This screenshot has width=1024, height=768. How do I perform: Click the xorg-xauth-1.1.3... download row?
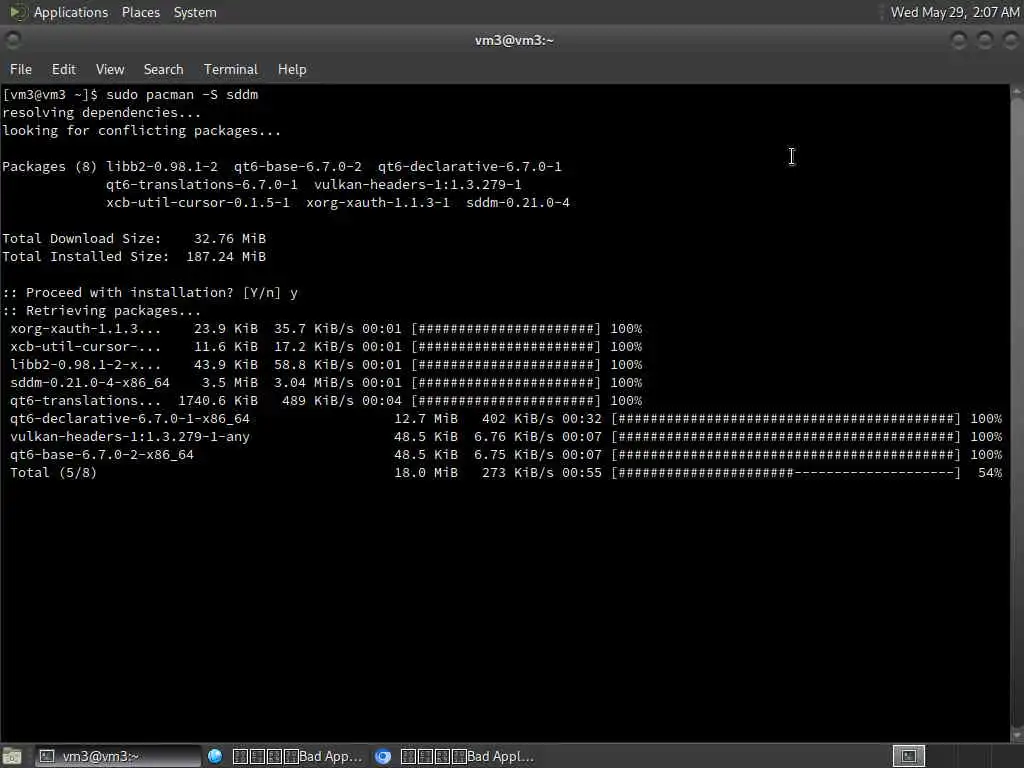coord(326,328)
